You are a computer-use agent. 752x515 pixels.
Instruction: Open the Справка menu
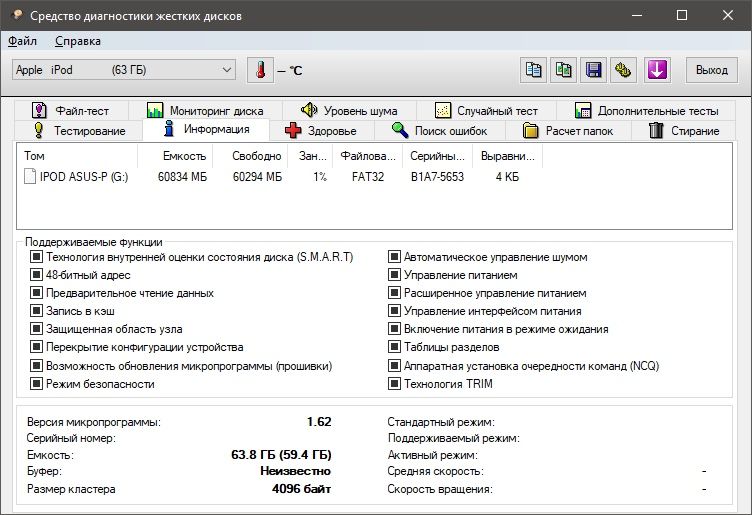[x=78, y=41]
